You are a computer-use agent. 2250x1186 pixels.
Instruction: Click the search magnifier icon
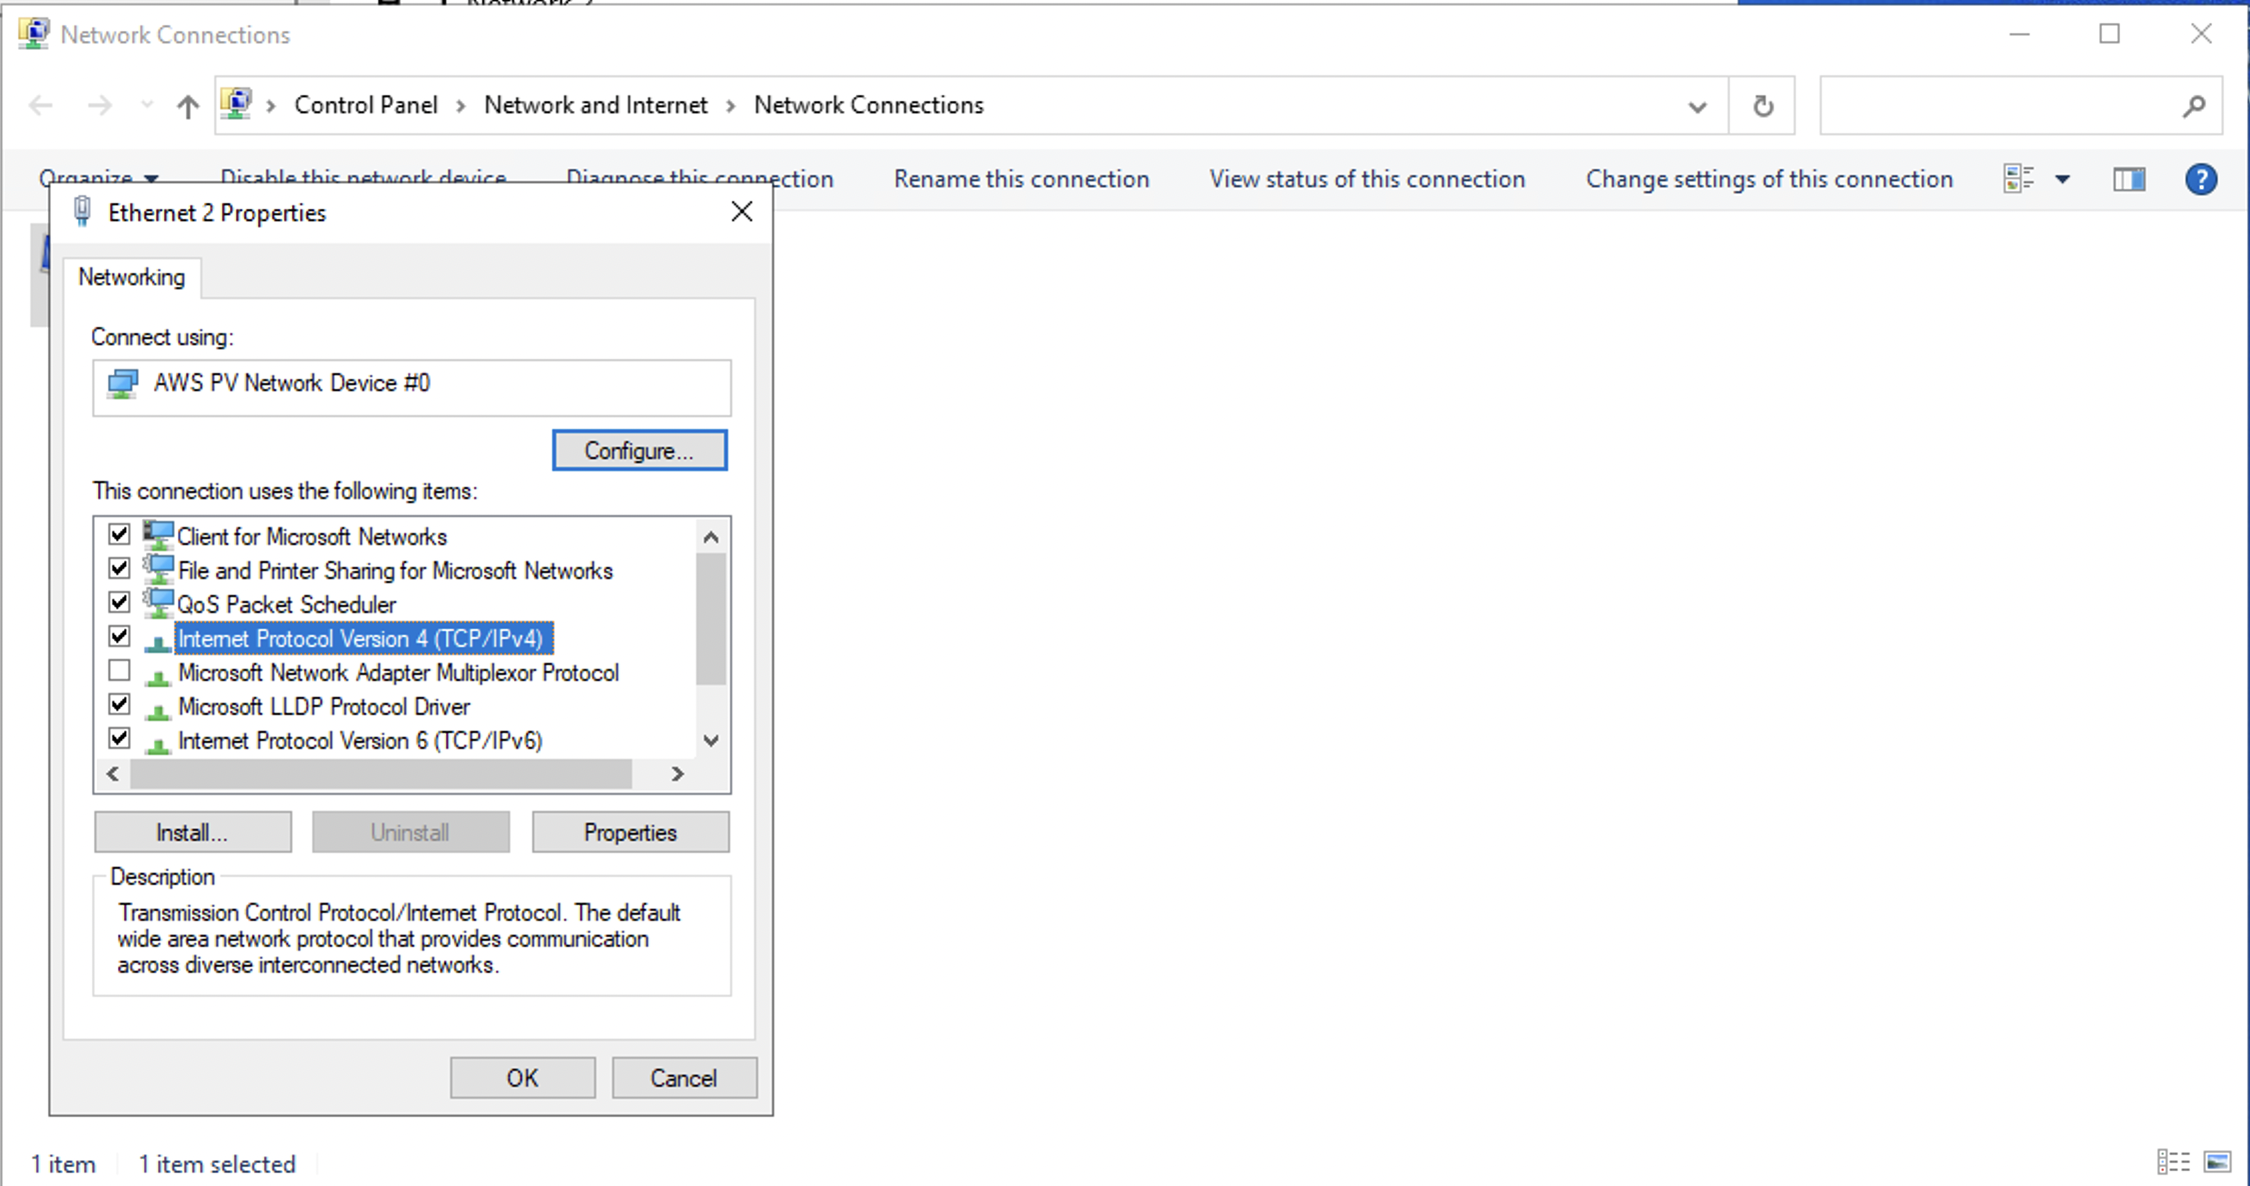pyautogui.click(x=2194, y=106)
